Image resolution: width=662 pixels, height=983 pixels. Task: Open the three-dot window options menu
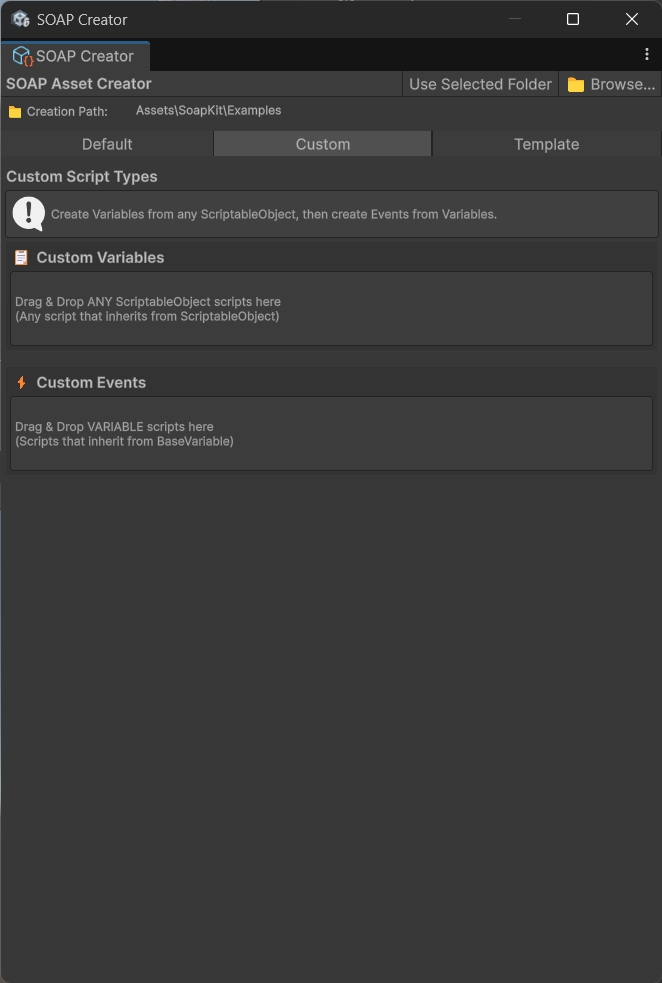647,55
